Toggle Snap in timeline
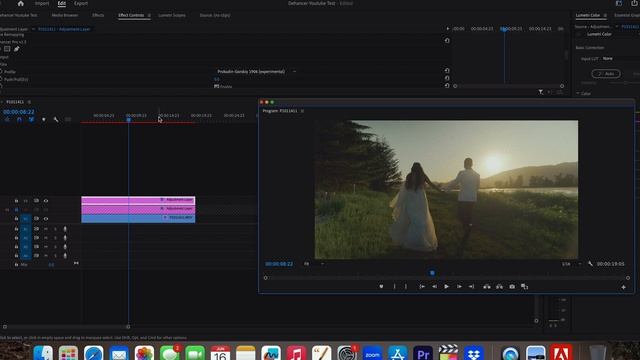Viewport: 640px width, 360px height. pos(19,120)
